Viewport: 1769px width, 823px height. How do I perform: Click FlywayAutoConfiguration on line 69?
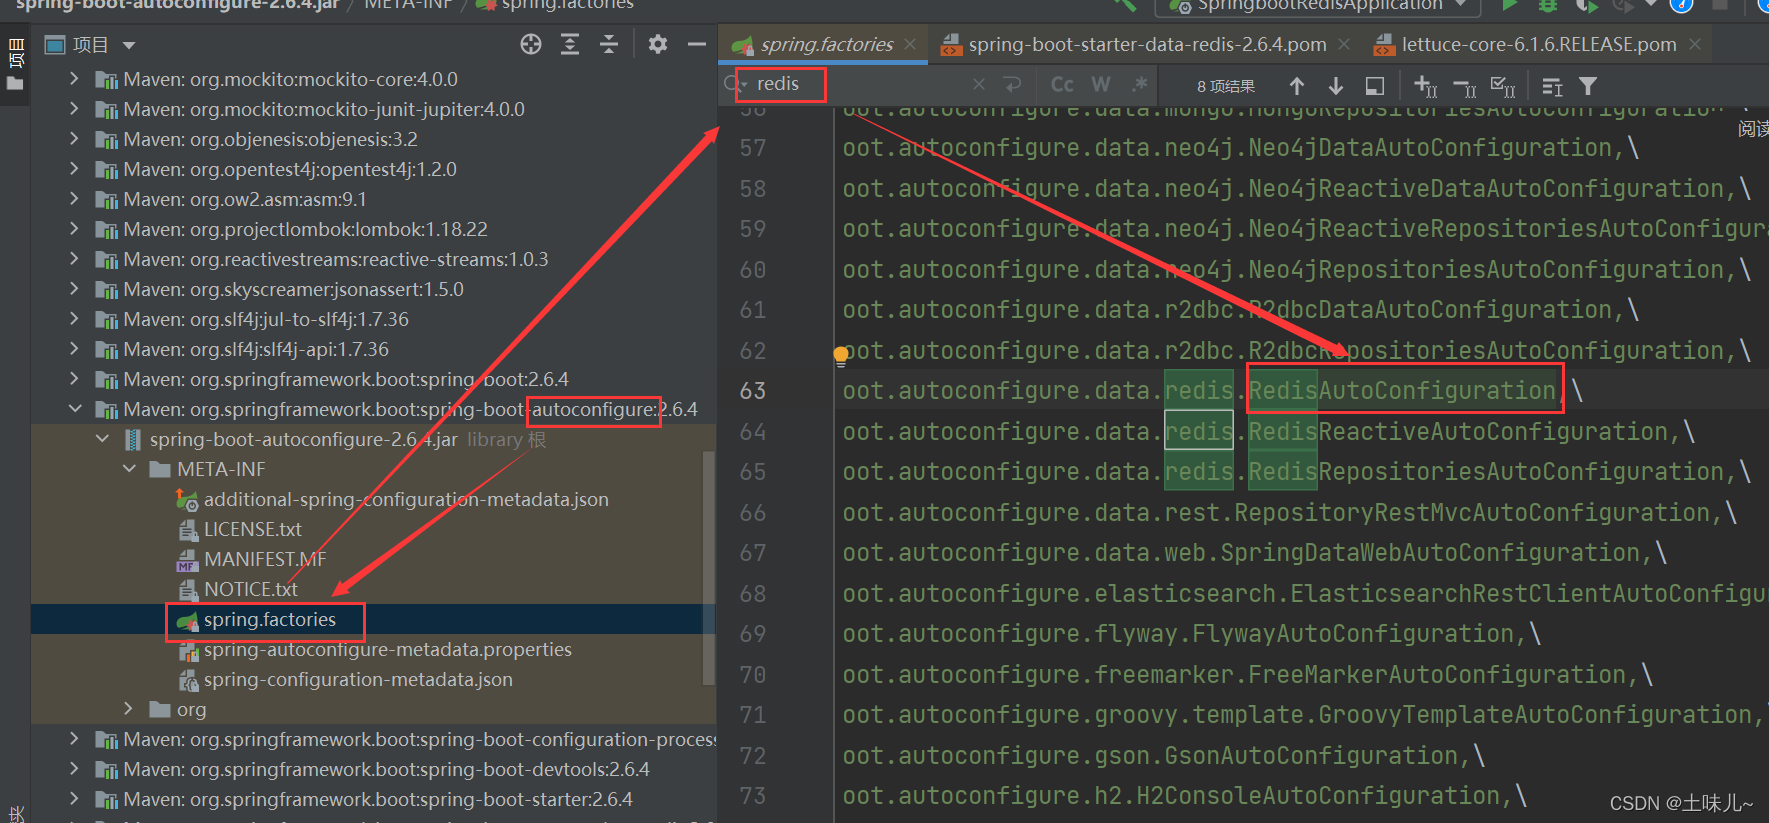[1353, 634]
